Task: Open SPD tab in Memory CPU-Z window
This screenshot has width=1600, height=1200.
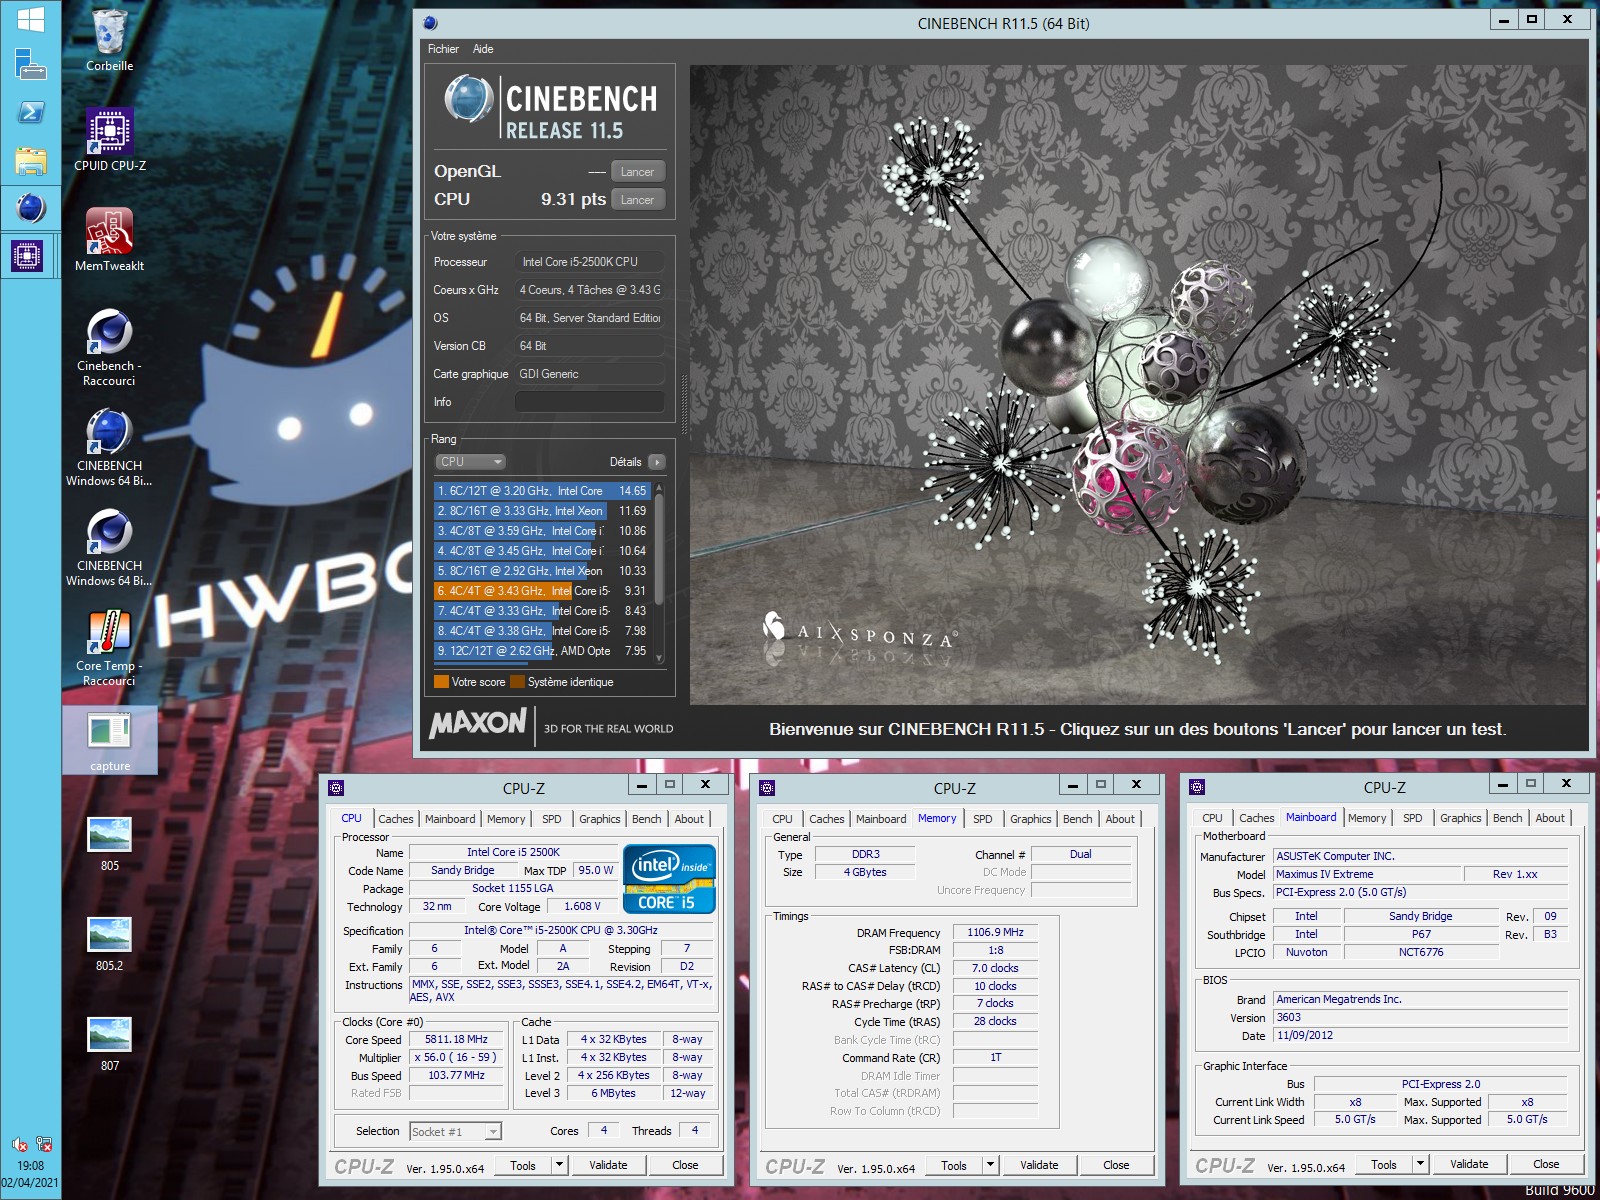Action: (983, 819)
